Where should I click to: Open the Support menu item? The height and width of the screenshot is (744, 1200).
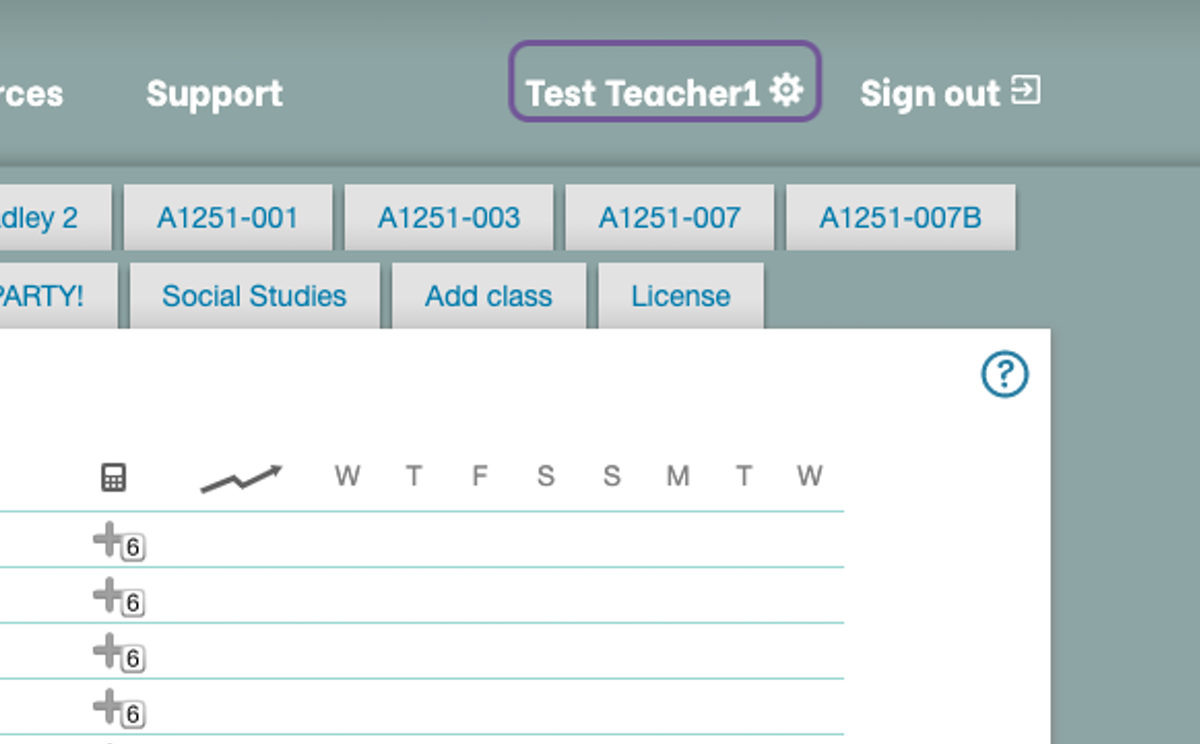[214, 94]
